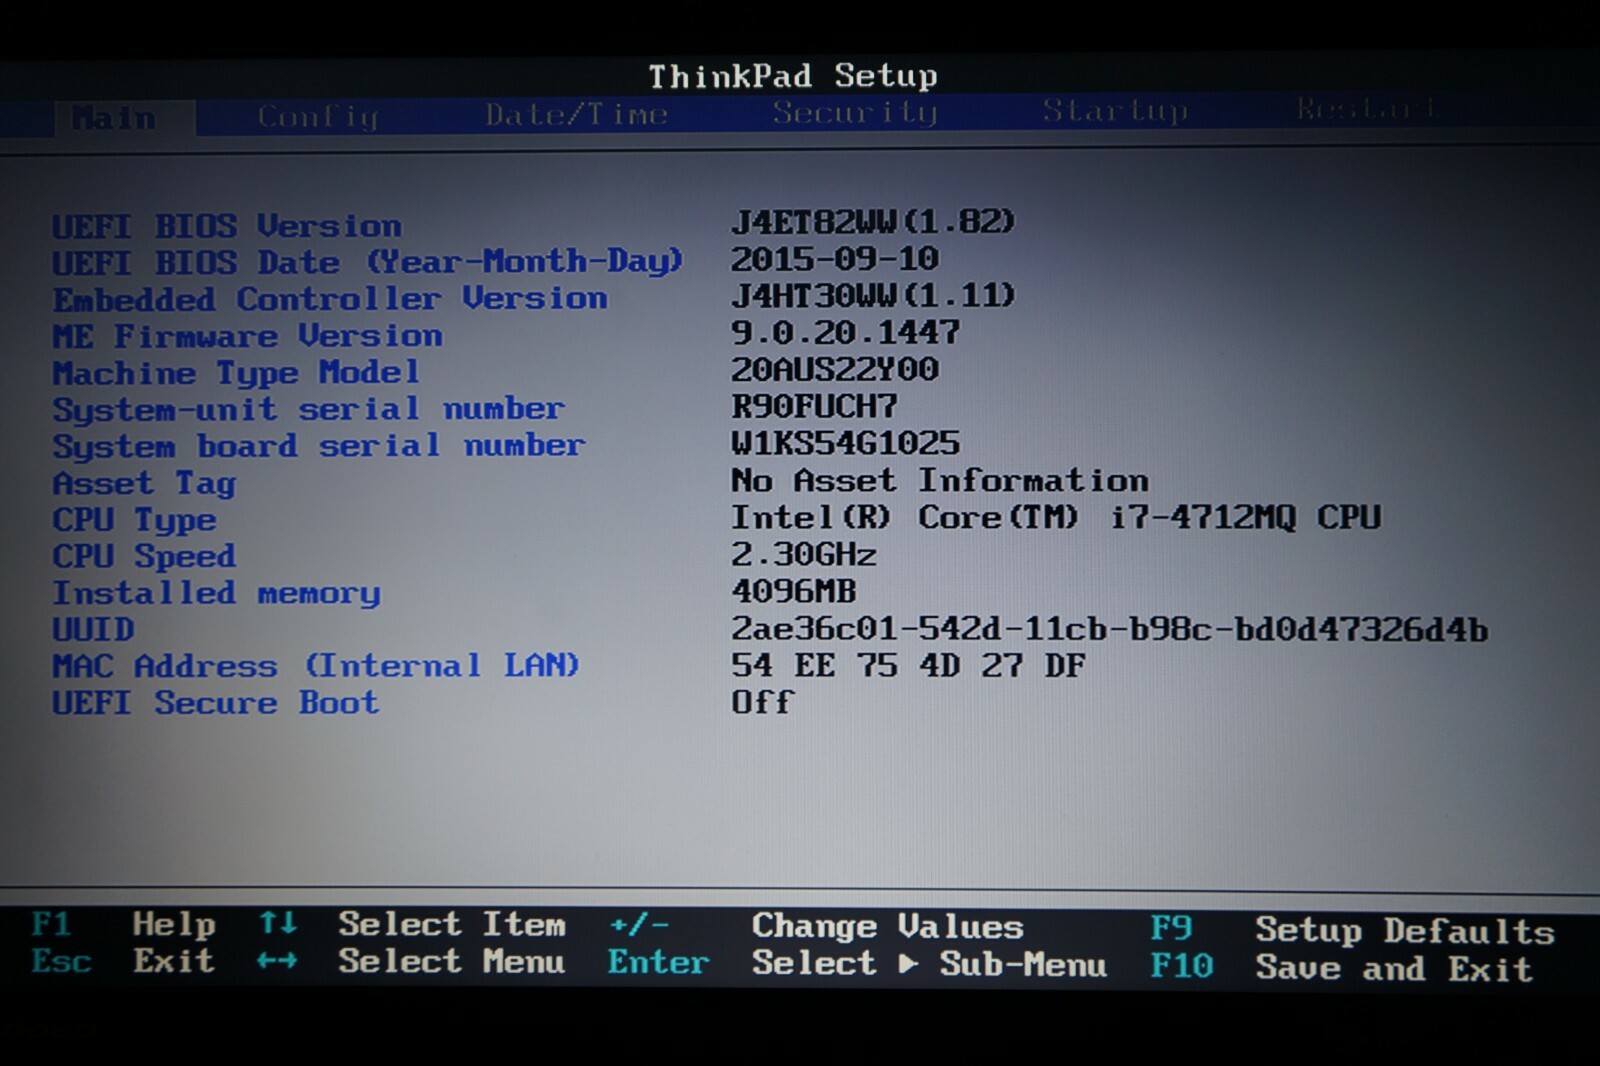Click the +/- key hint
This screenshot has width=1600, height=1066.
(x=638, y=925)
